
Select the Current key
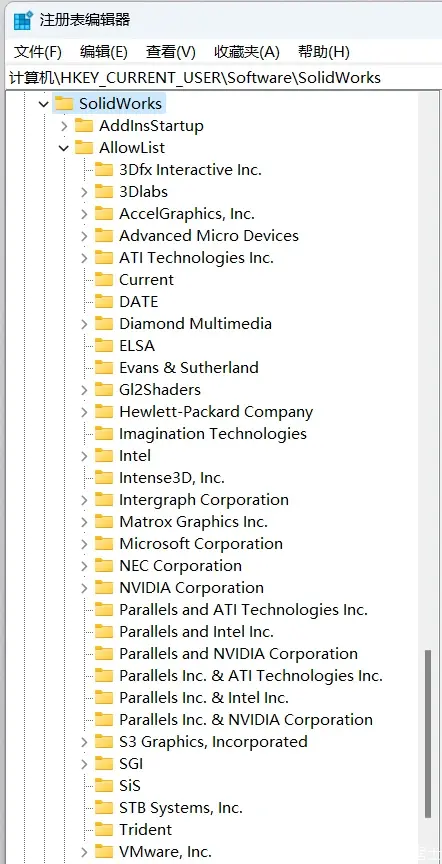(x=146, y=279)
